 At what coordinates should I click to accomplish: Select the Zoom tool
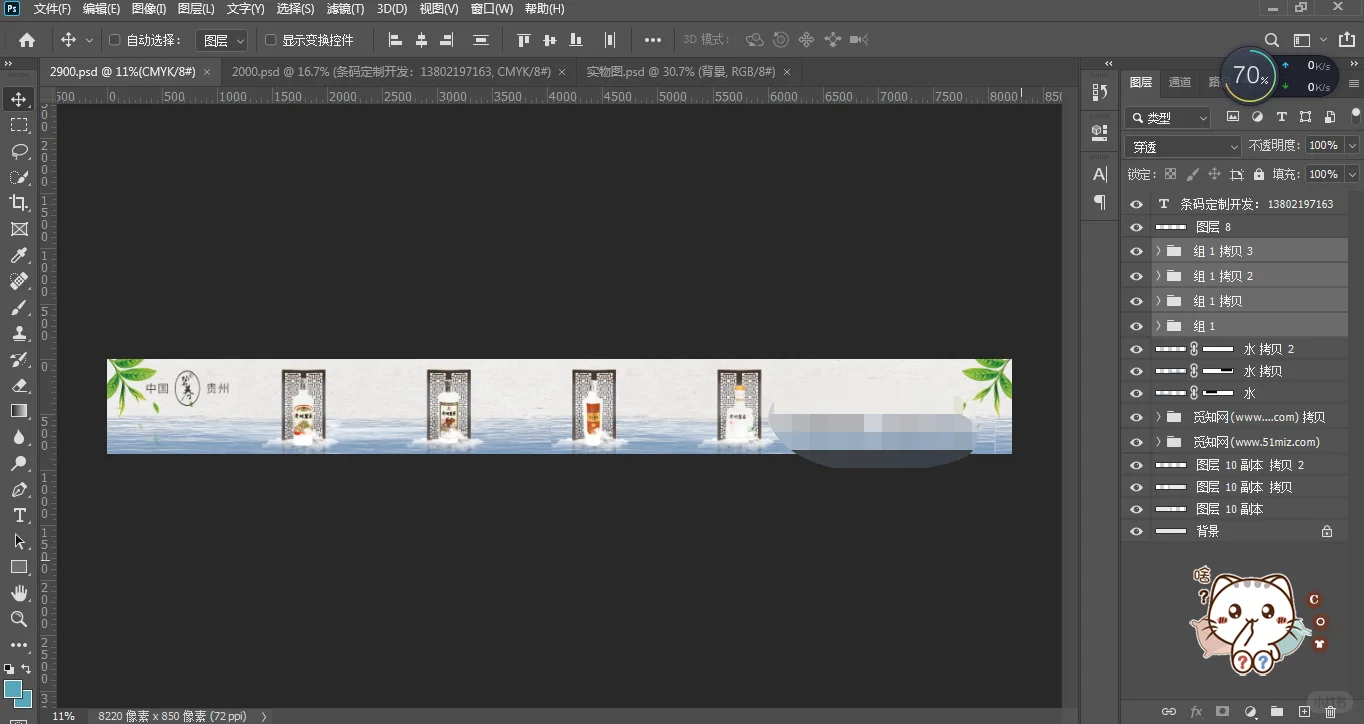tap(19, 620)
